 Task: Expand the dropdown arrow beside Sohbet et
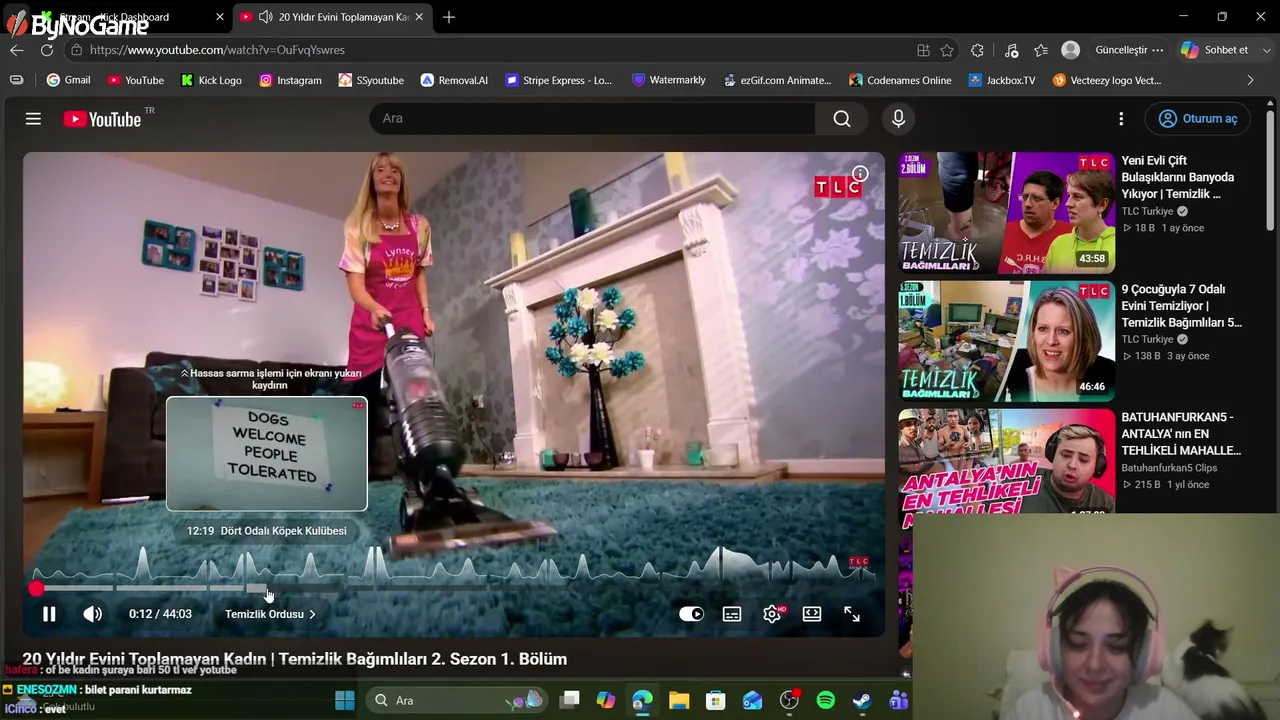tap(1268, 50)
